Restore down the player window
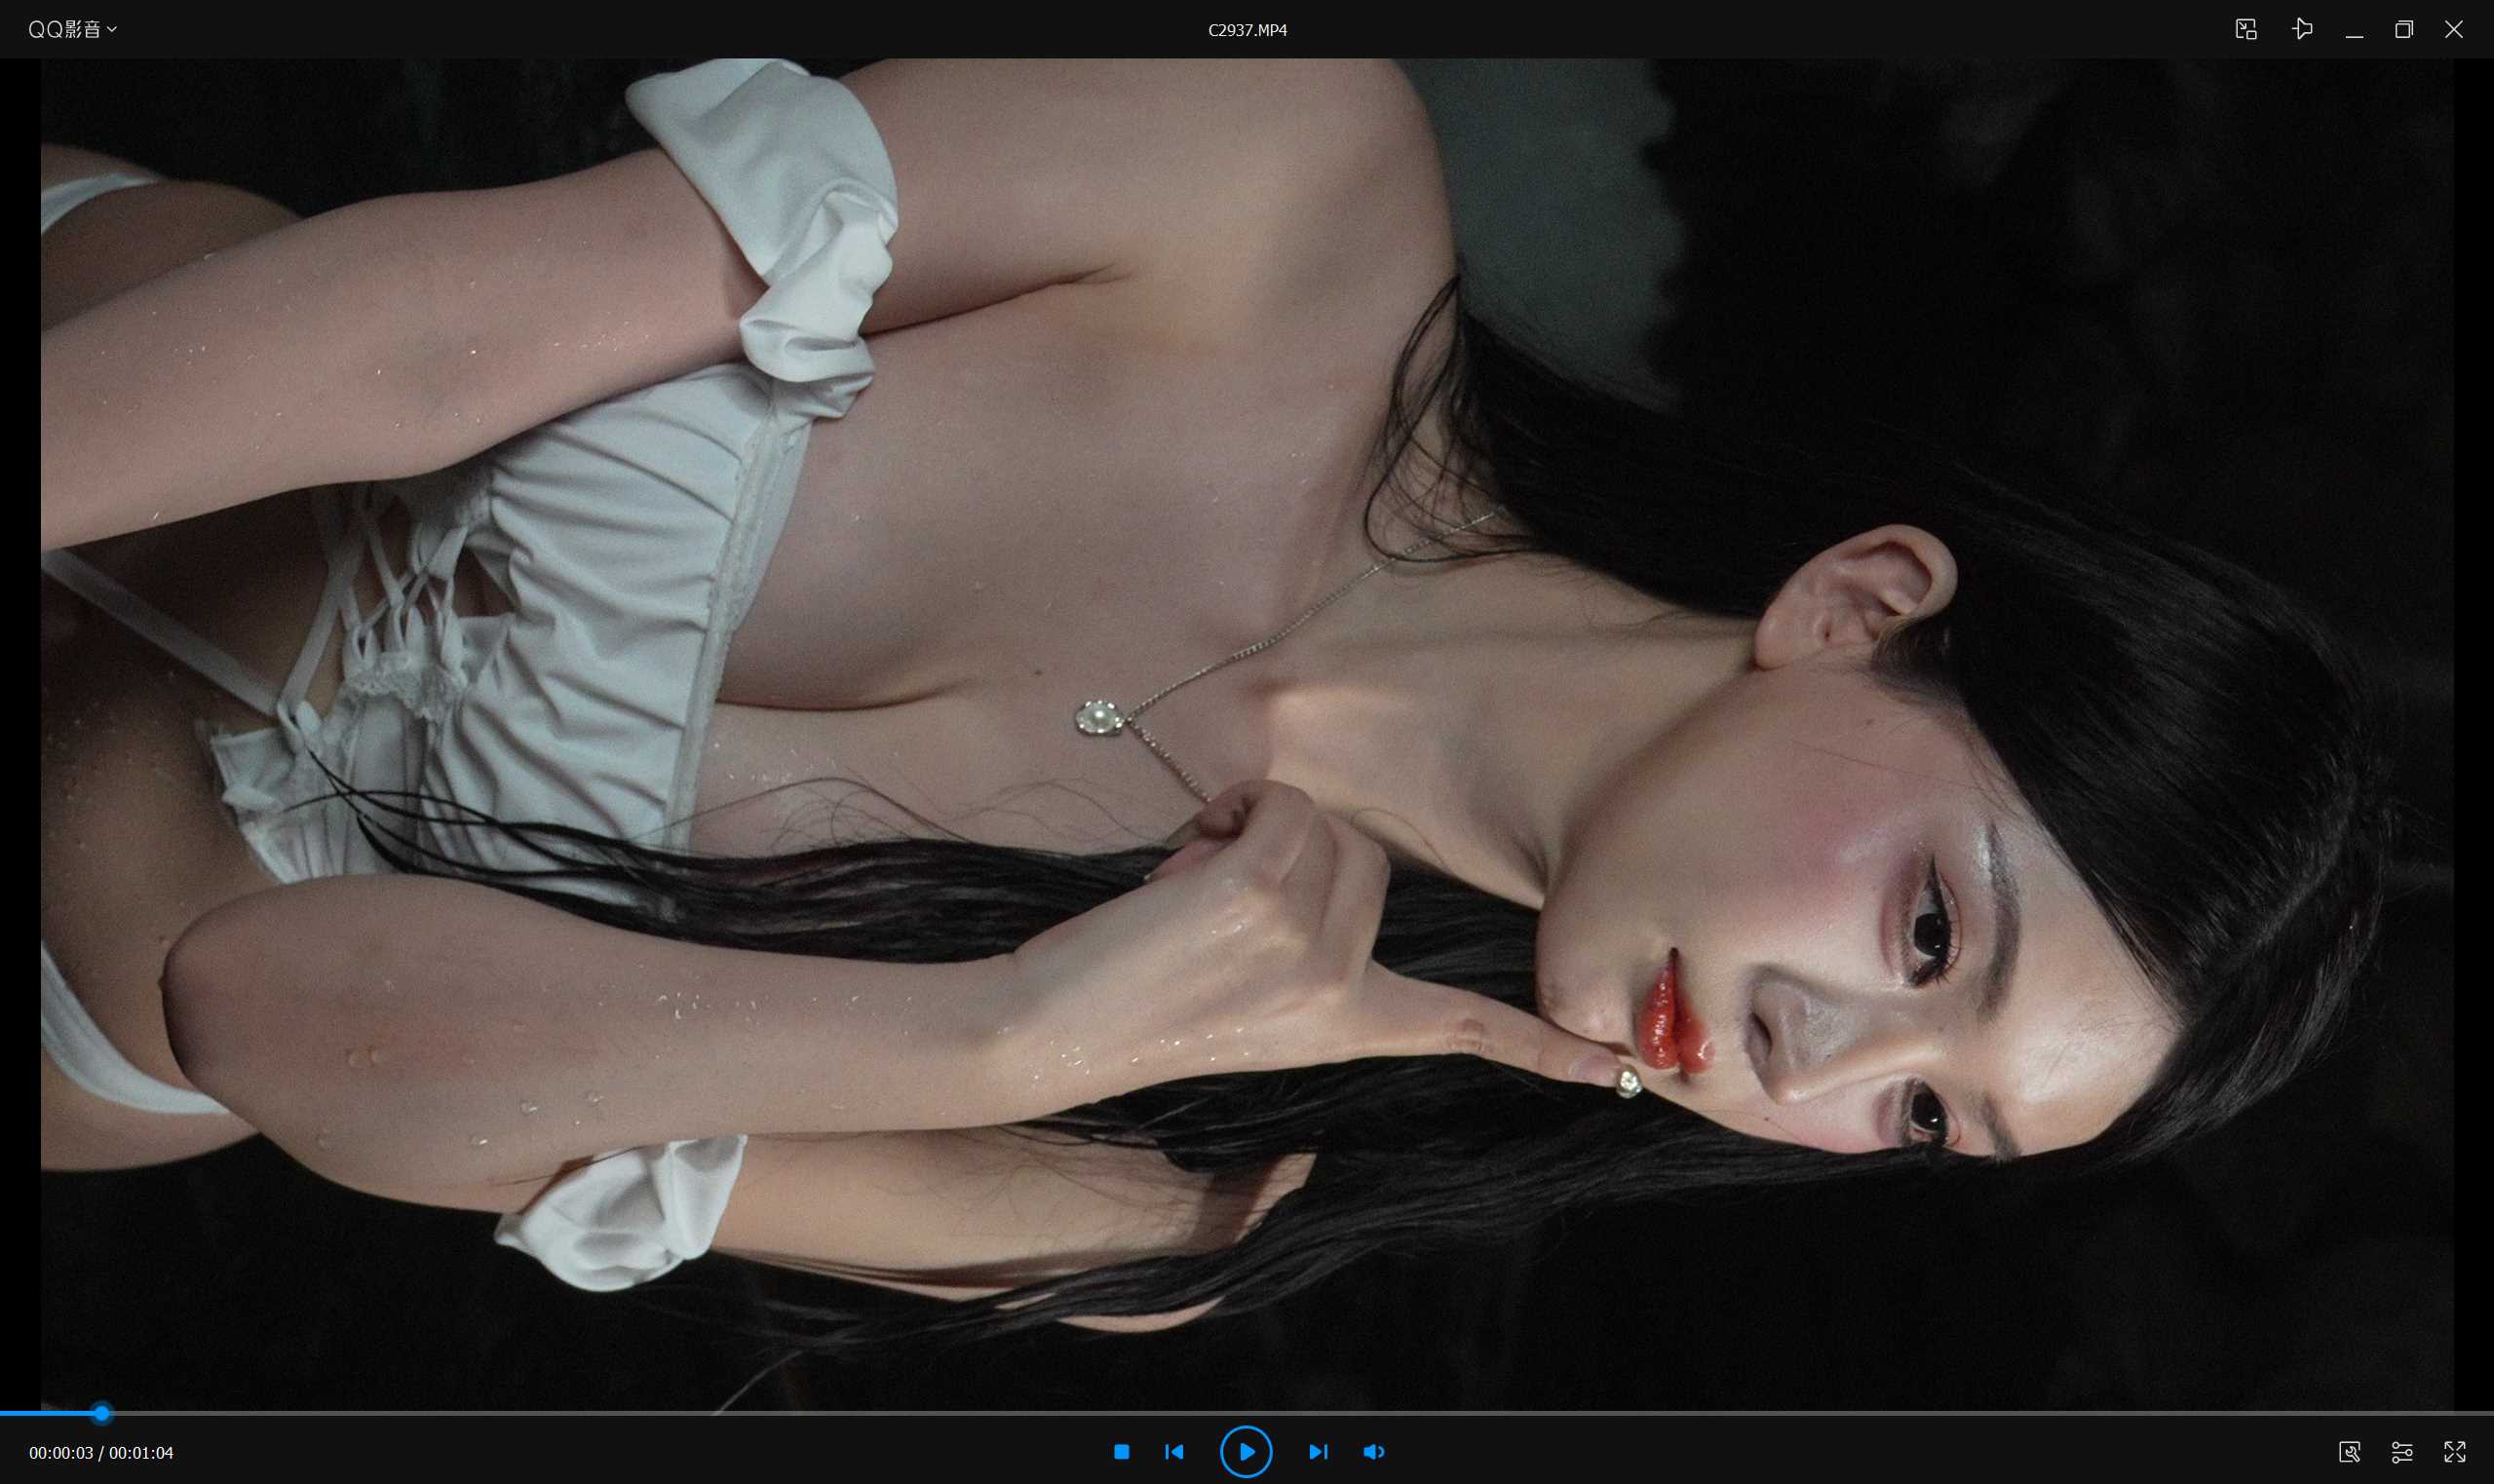Image resolution: width=2494 pixels, height=1484 pixels. click(2404, 29)
